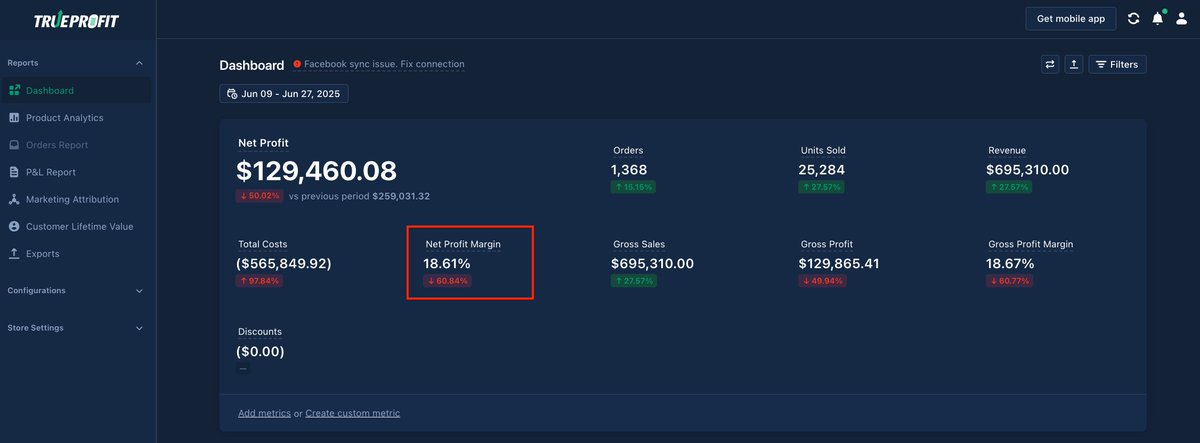Open Product Analytics in sidebar
Viewport: 1200px width, 443px height.
(78, 118)
